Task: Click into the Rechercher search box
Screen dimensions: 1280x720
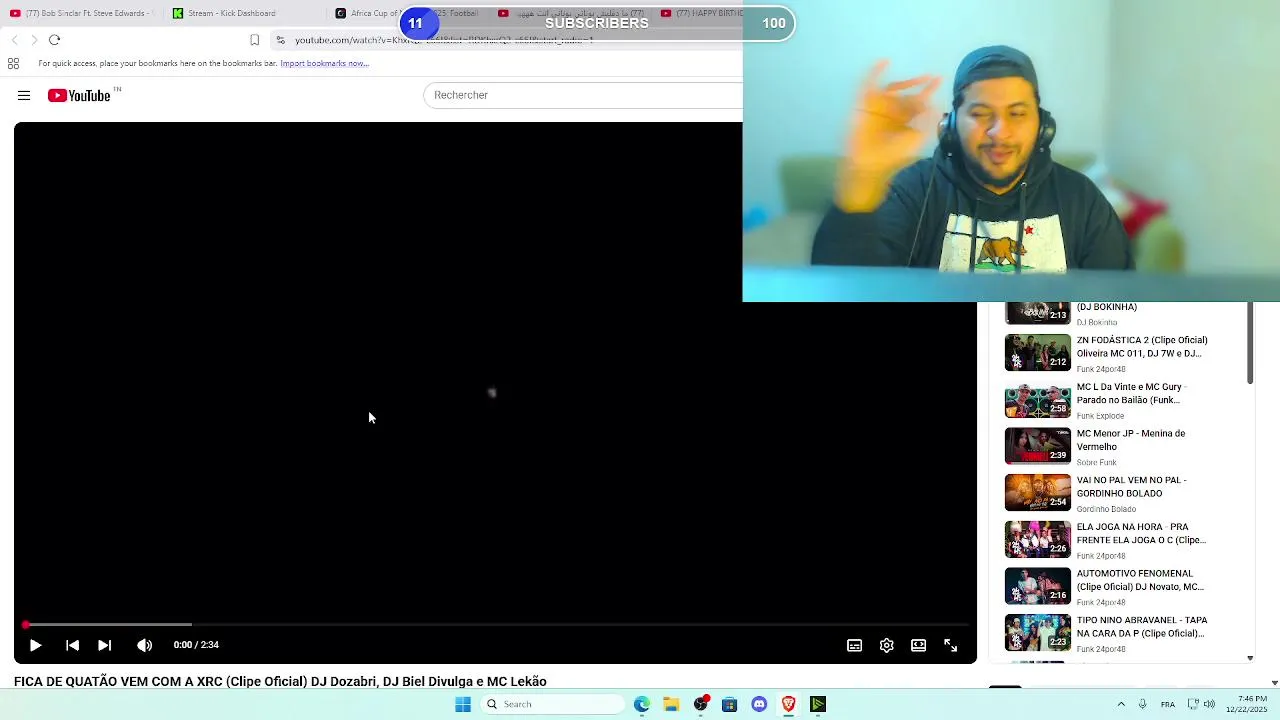Action: 583,95
